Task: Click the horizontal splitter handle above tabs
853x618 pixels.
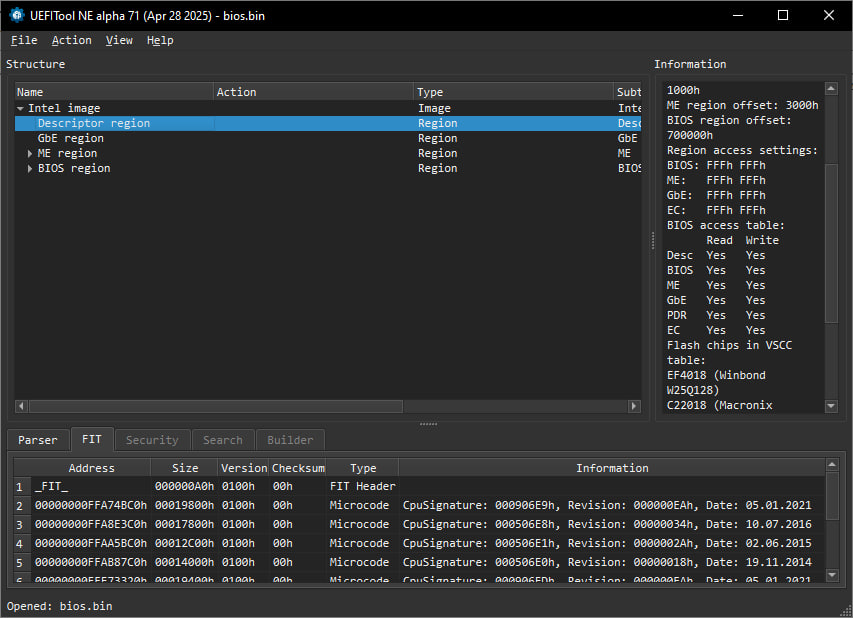Action: (428, 424)
